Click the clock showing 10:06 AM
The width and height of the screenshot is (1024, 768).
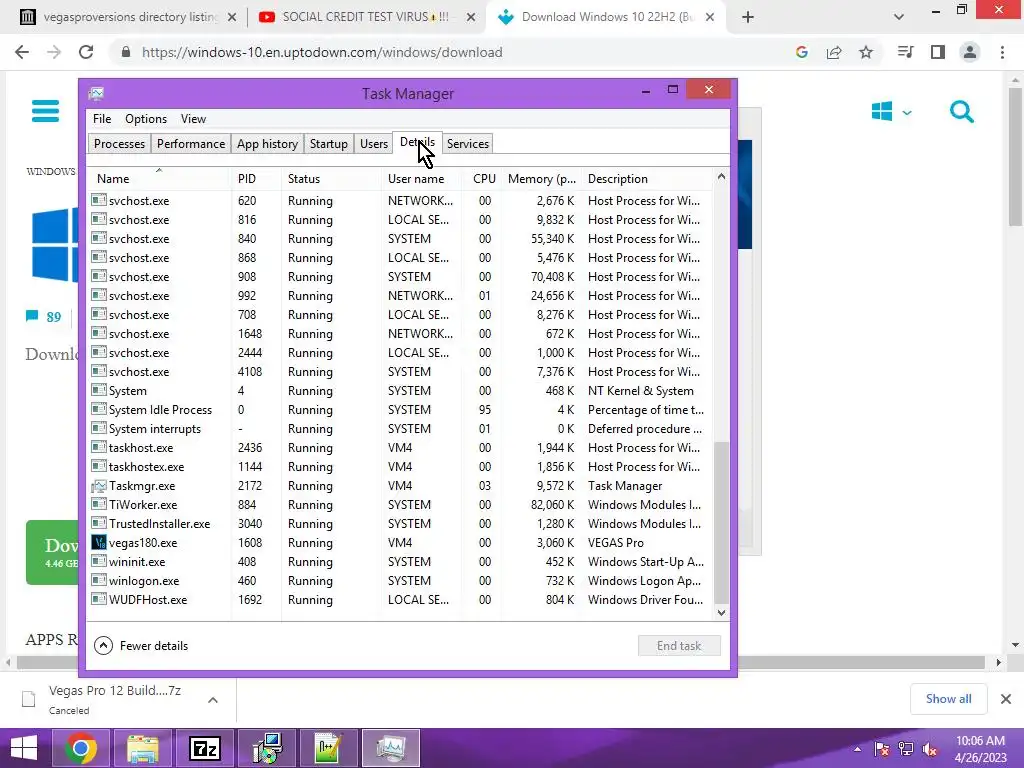tap(980, 741)
